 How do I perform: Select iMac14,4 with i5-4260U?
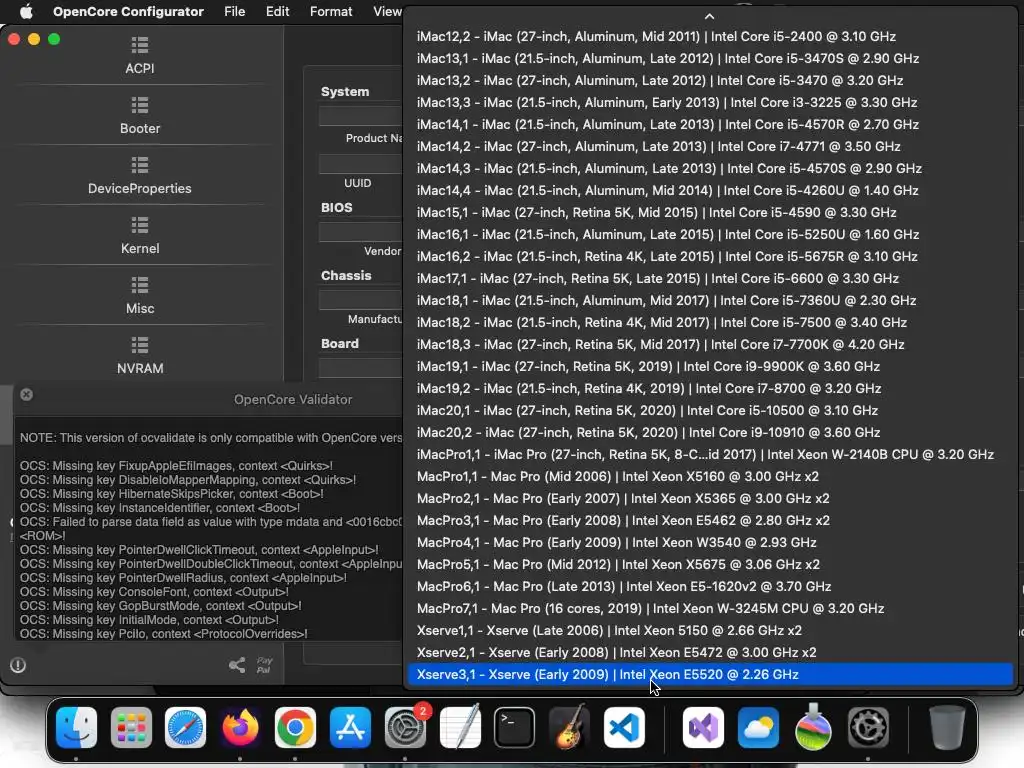pyautogui.click(x=710, y=191)
